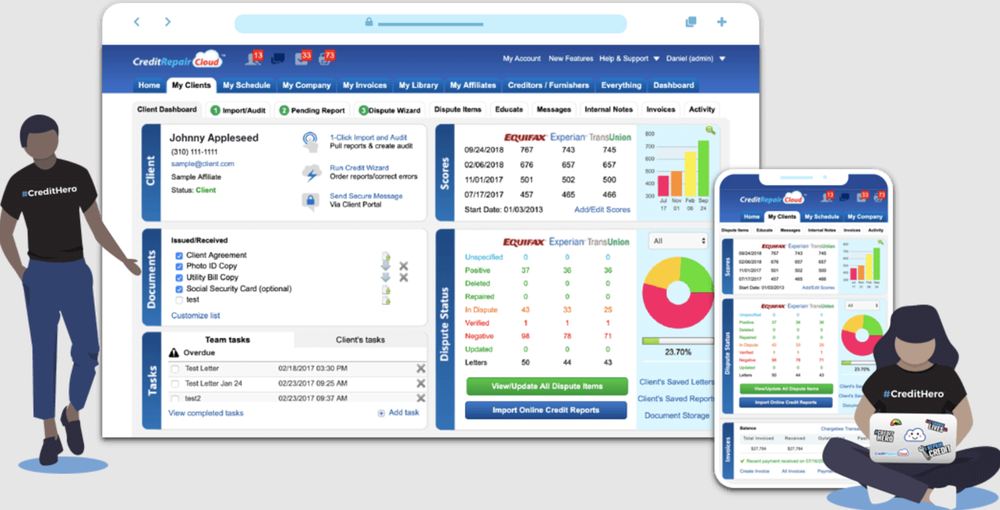Switch to the My Schedule tab on desktop
Screen dimensions: 1000x510
[246, 85]
